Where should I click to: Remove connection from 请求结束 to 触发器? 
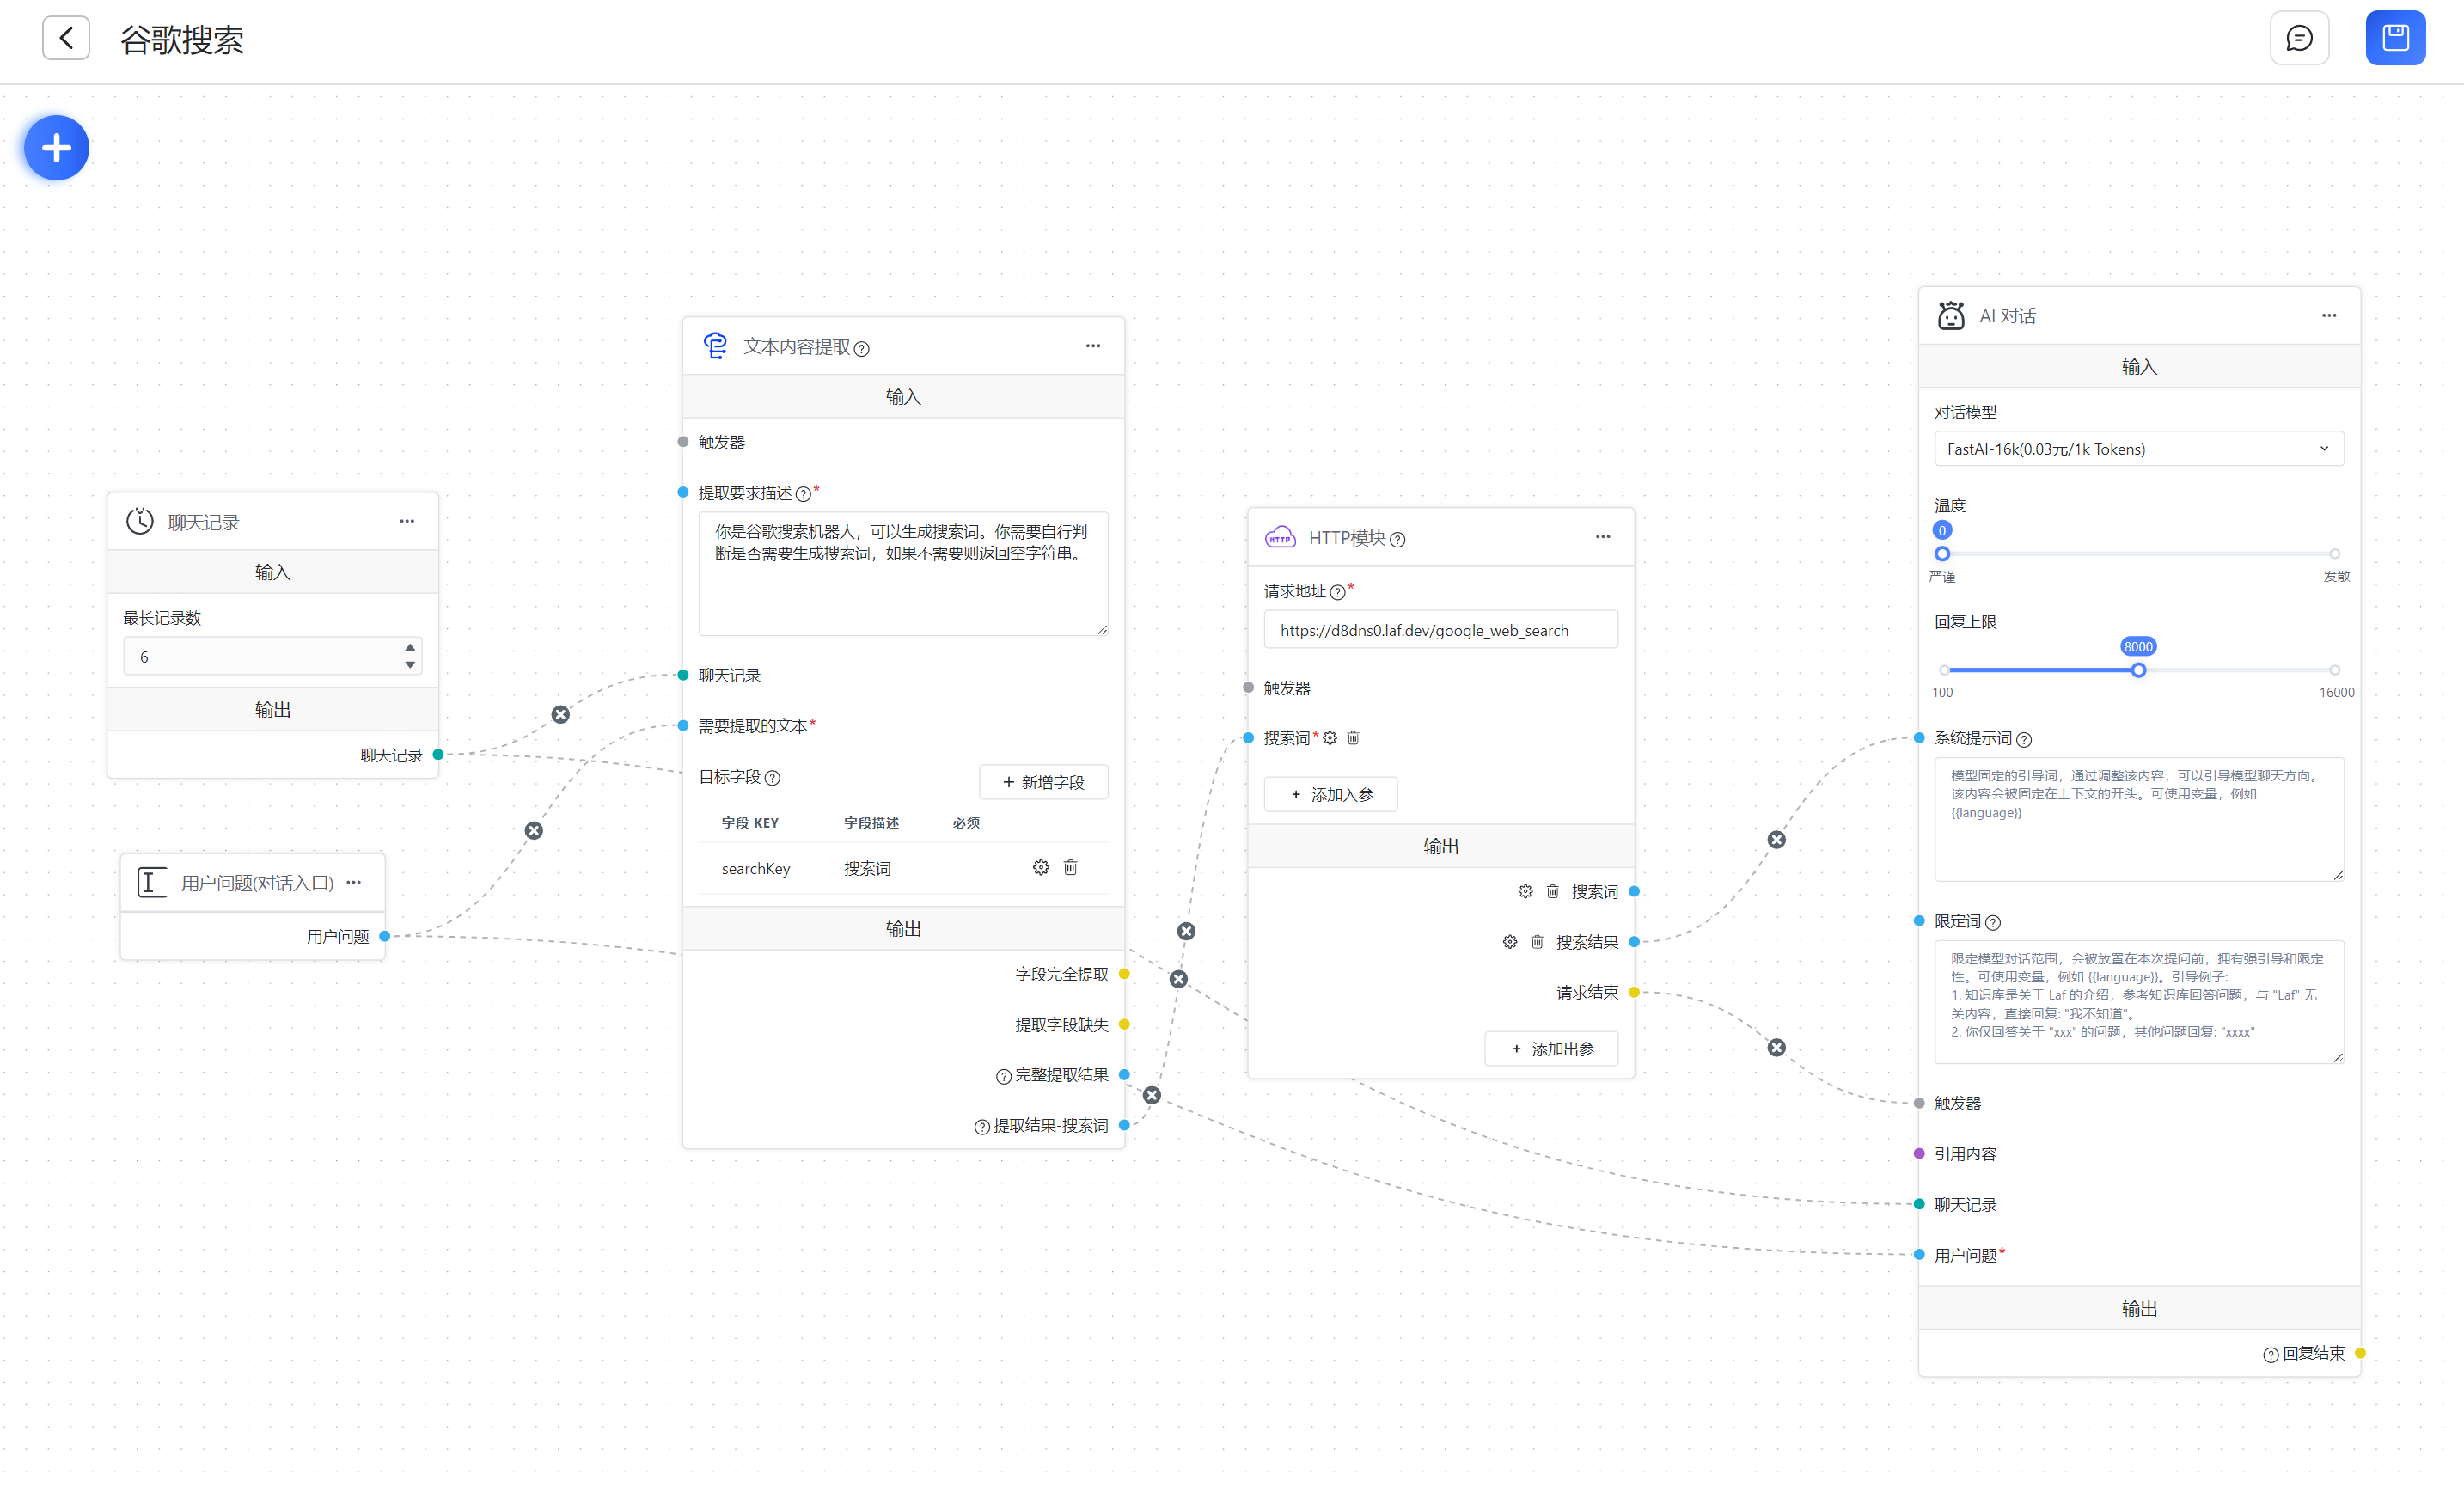pyautogui.click(x=1776, y=1047)
